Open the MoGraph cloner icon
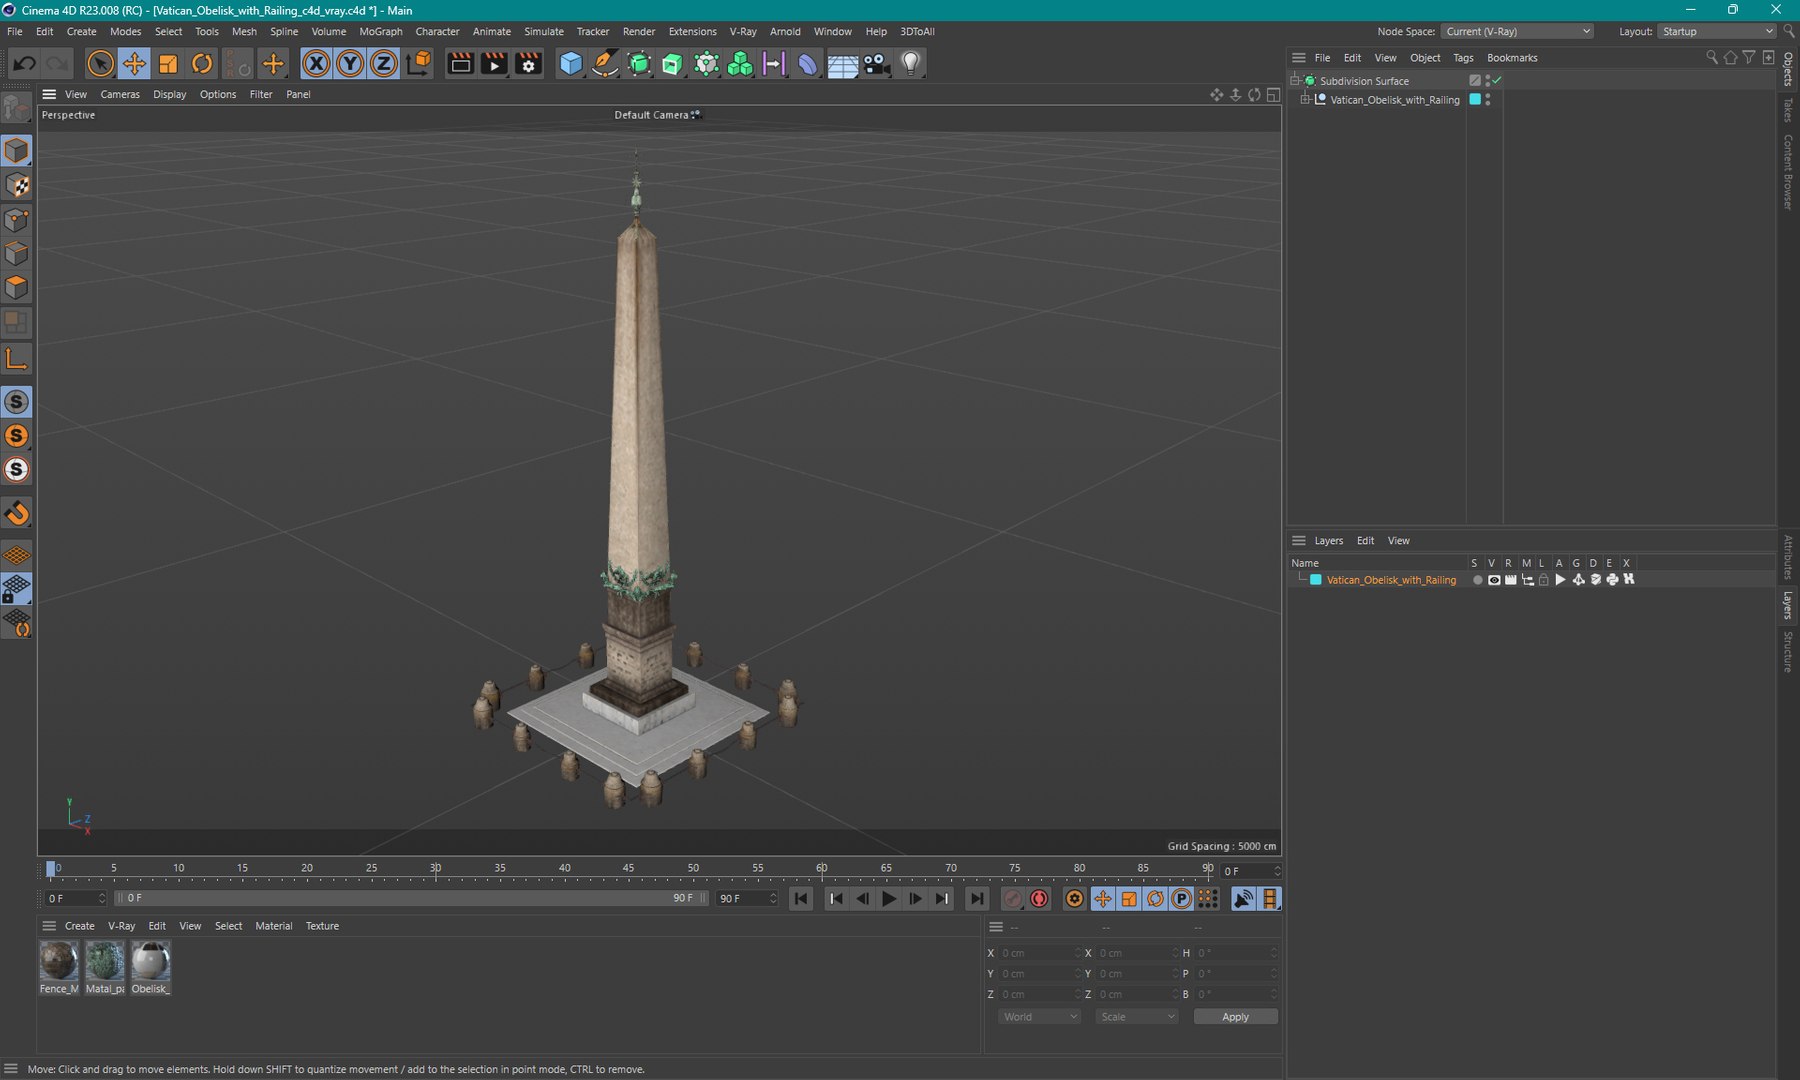Screen dimensions: 1800x1080 (x=740, y=64)
